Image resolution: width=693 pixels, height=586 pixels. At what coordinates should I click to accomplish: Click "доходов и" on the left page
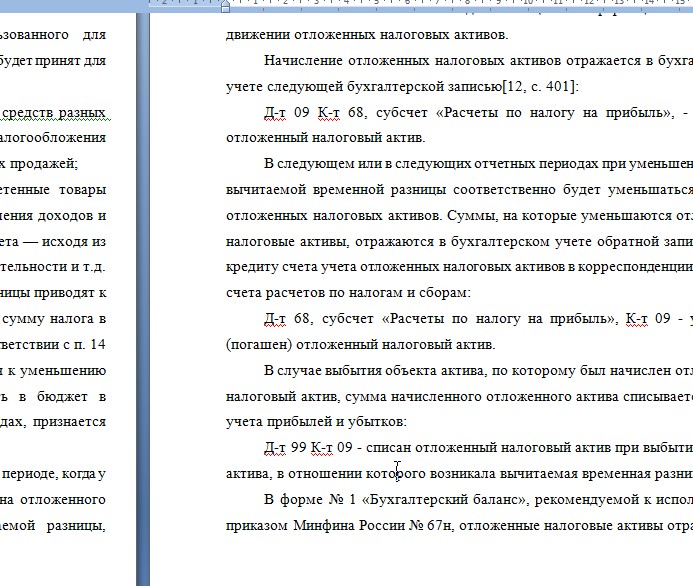72,216
